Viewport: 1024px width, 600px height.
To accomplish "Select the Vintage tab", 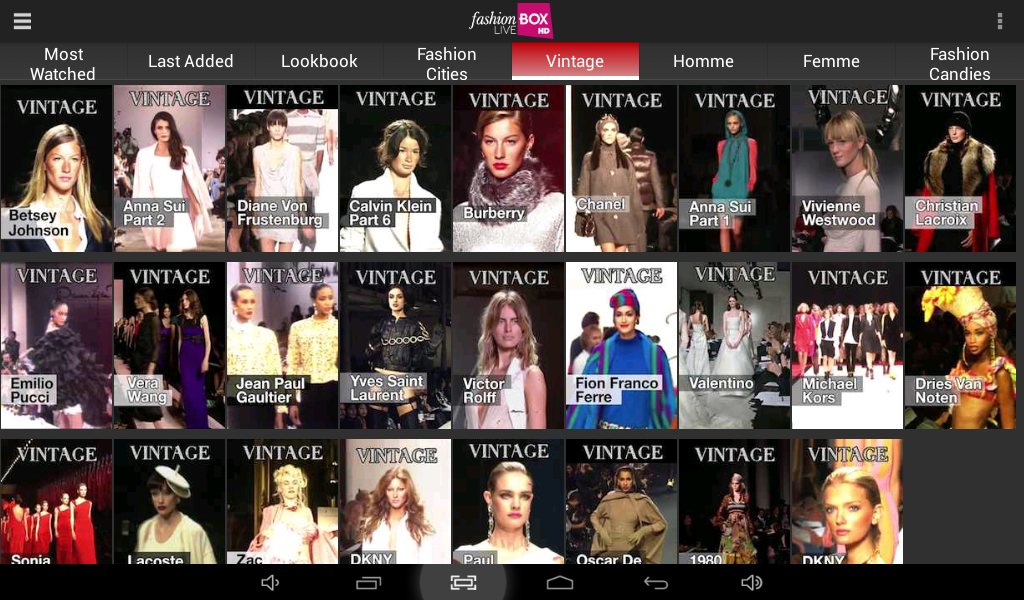I will [575, 61].
